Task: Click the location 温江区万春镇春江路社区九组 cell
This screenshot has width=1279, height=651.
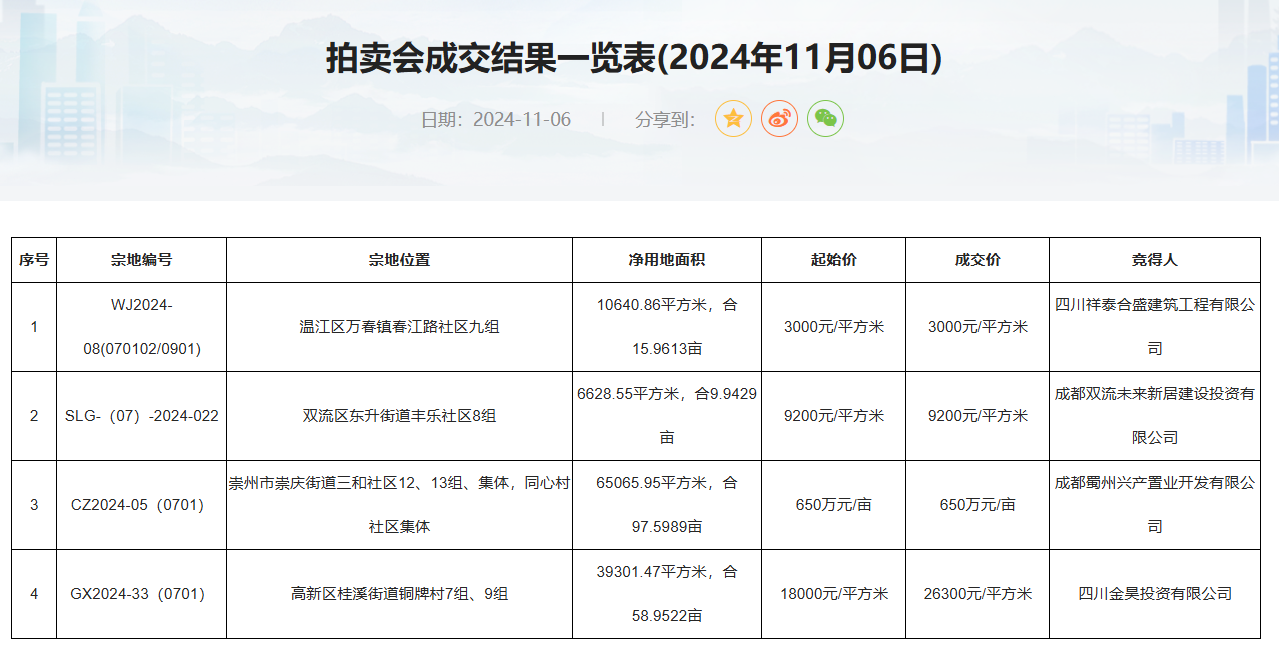Action: coord(399,327)
